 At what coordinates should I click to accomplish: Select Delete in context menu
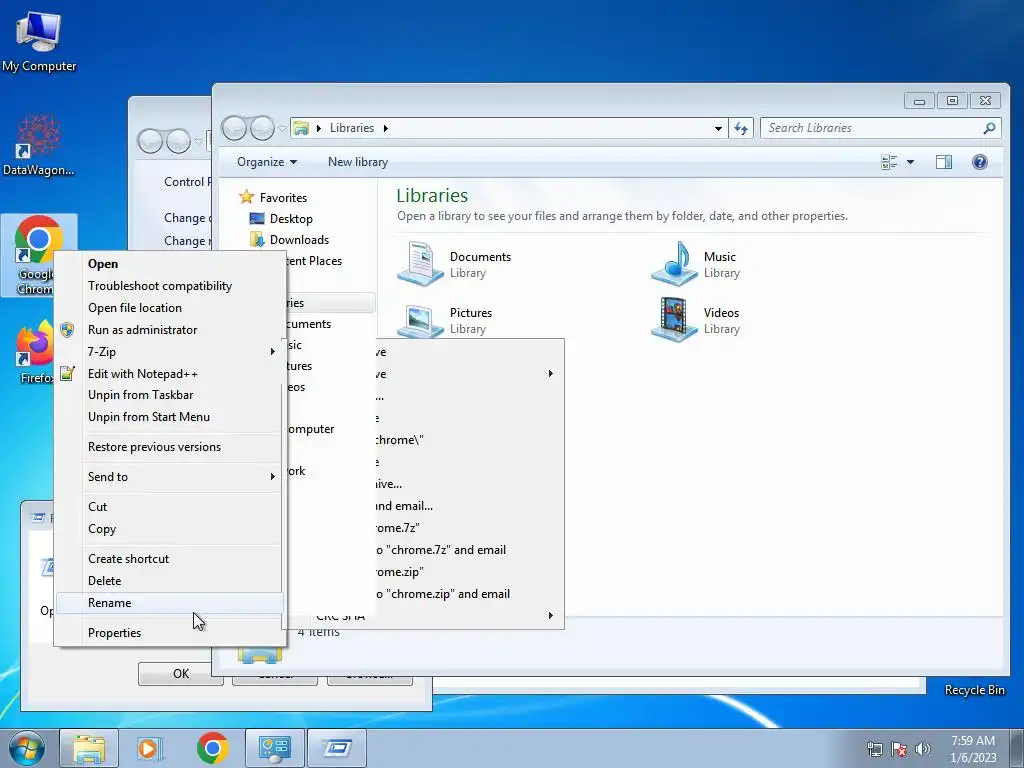[x=170, y=581]
